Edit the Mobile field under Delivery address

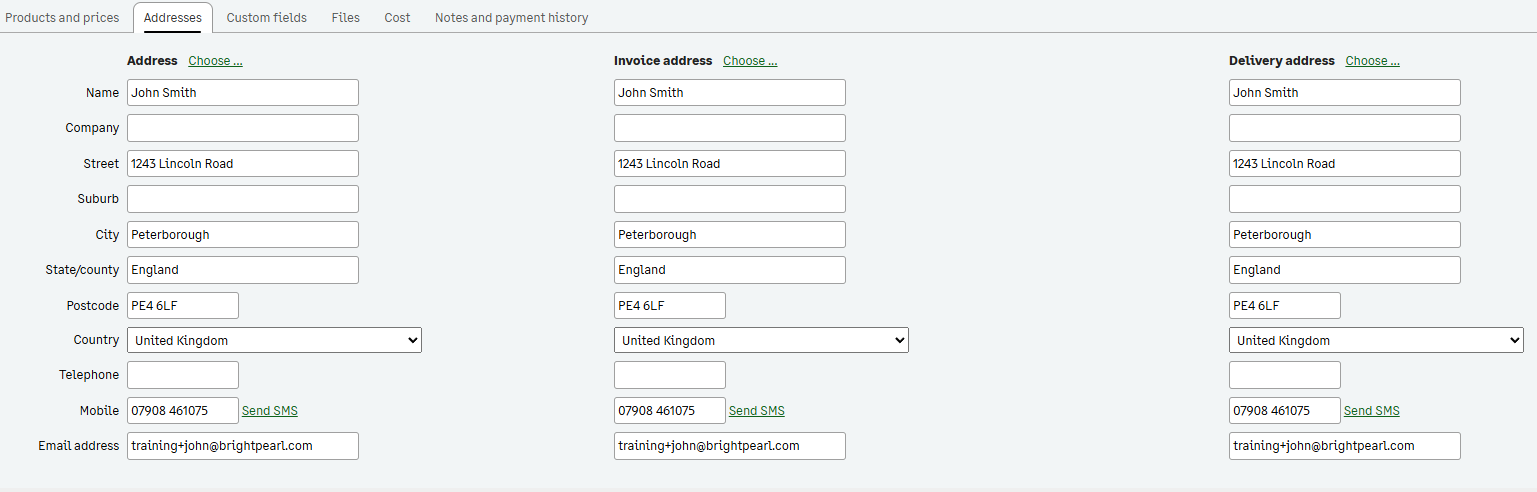(1285, 411)
